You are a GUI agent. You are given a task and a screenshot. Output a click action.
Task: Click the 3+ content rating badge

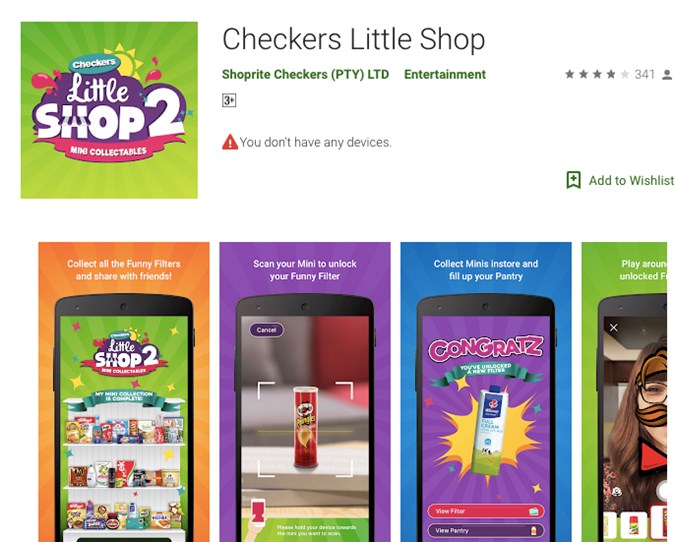(x=229, y=101)
